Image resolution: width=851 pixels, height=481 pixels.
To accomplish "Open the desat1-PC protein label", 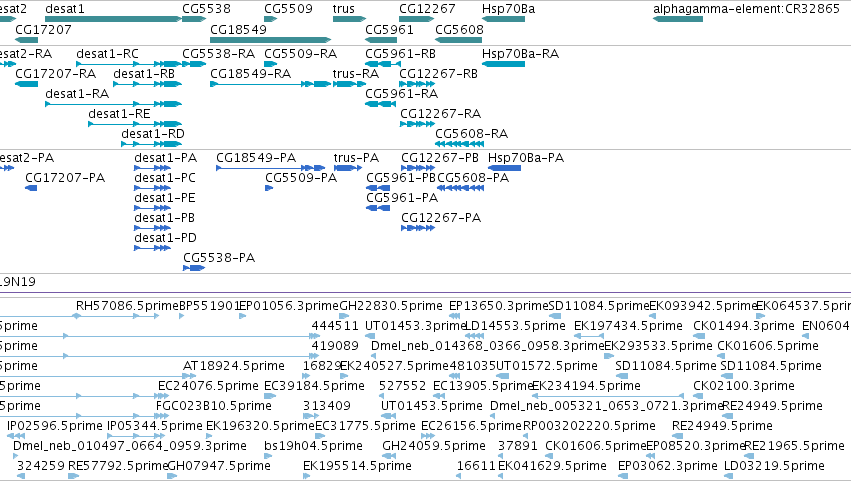I will [165, 178].
